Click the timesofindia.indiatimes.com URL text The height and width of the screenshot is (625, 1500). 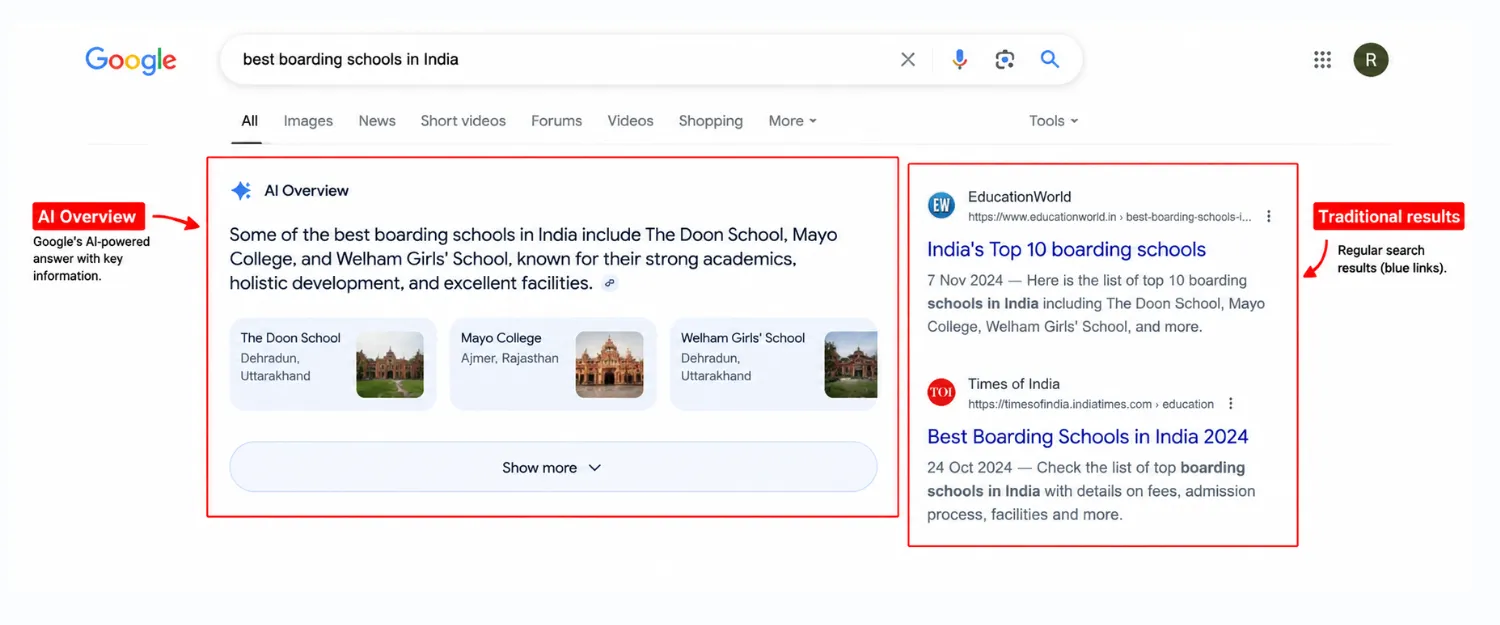pos(1091,404)
